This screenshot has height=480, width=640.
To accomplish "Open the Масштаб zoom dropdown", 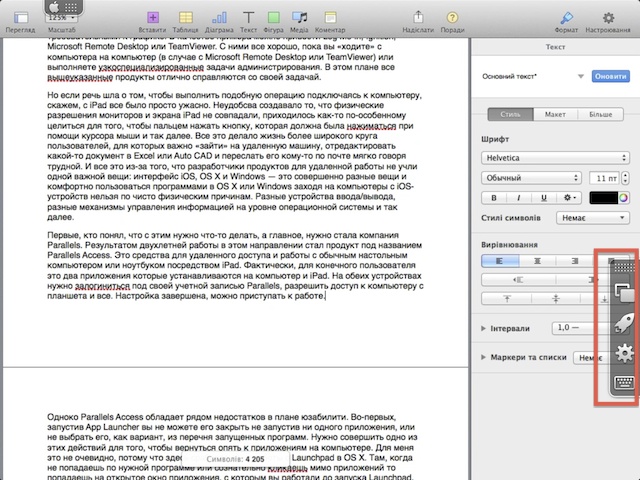I will (61, 18).
